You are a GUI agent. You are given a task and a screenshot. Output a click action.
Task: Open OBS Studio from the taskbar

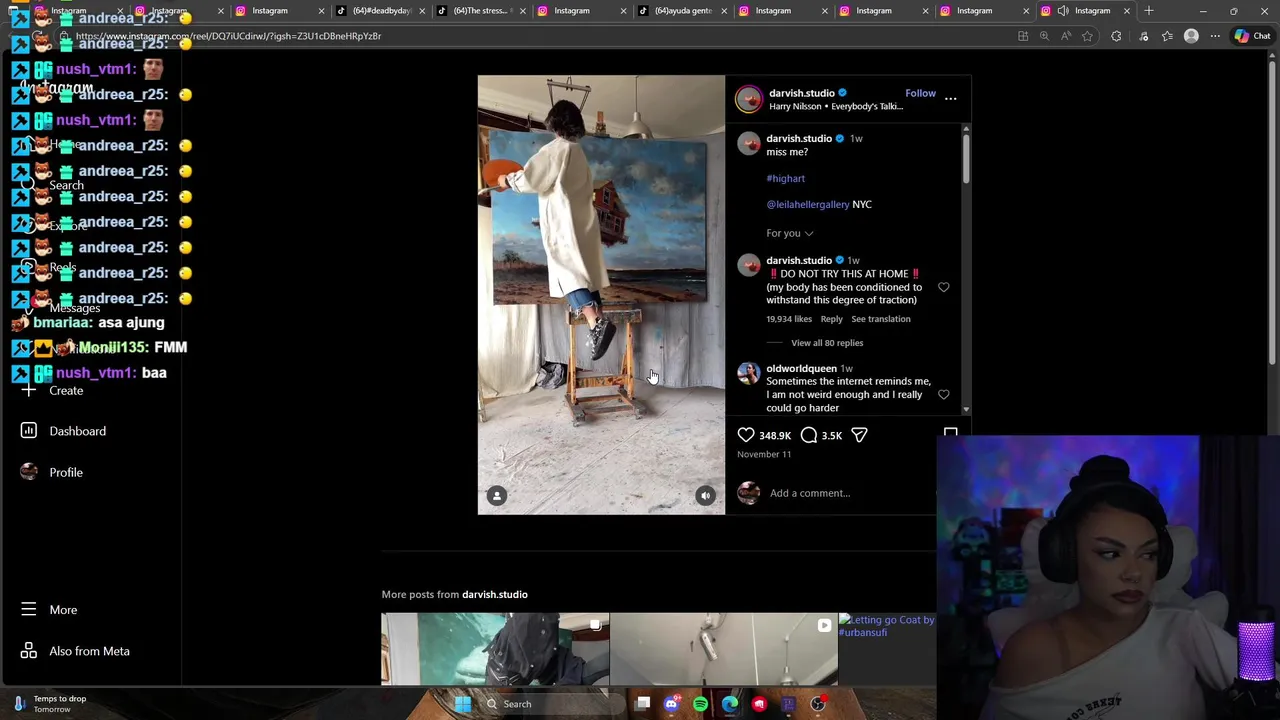[x=818, y=704]
